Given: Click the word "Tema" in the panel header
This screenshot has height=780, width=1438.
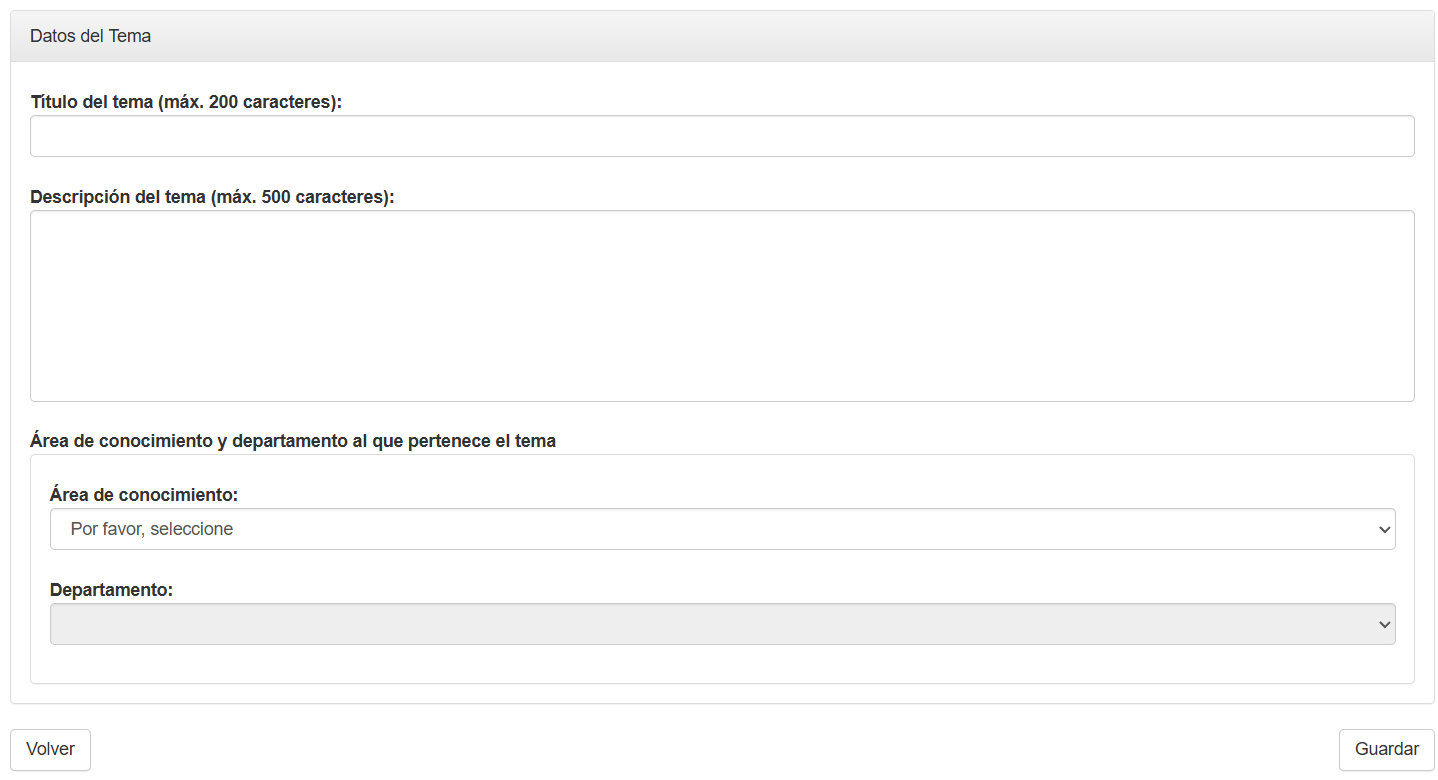Looking at the screenshot, I should 132,36.
